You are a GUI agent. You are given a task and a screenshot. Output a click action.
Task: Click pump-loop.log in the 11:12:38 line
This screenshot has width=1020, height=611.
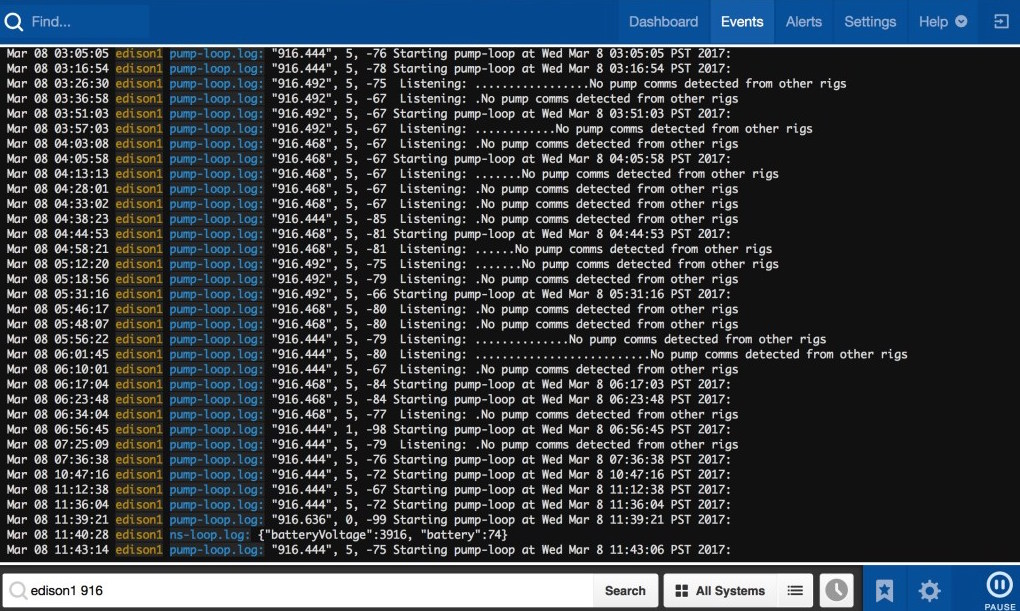point(217,489)
